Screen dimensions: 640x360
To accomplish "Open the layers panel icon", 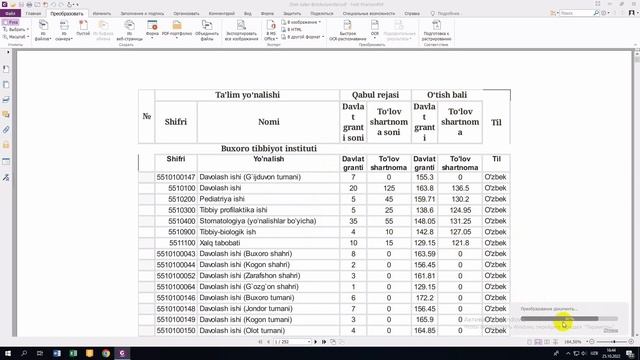I will pos(6,100).
